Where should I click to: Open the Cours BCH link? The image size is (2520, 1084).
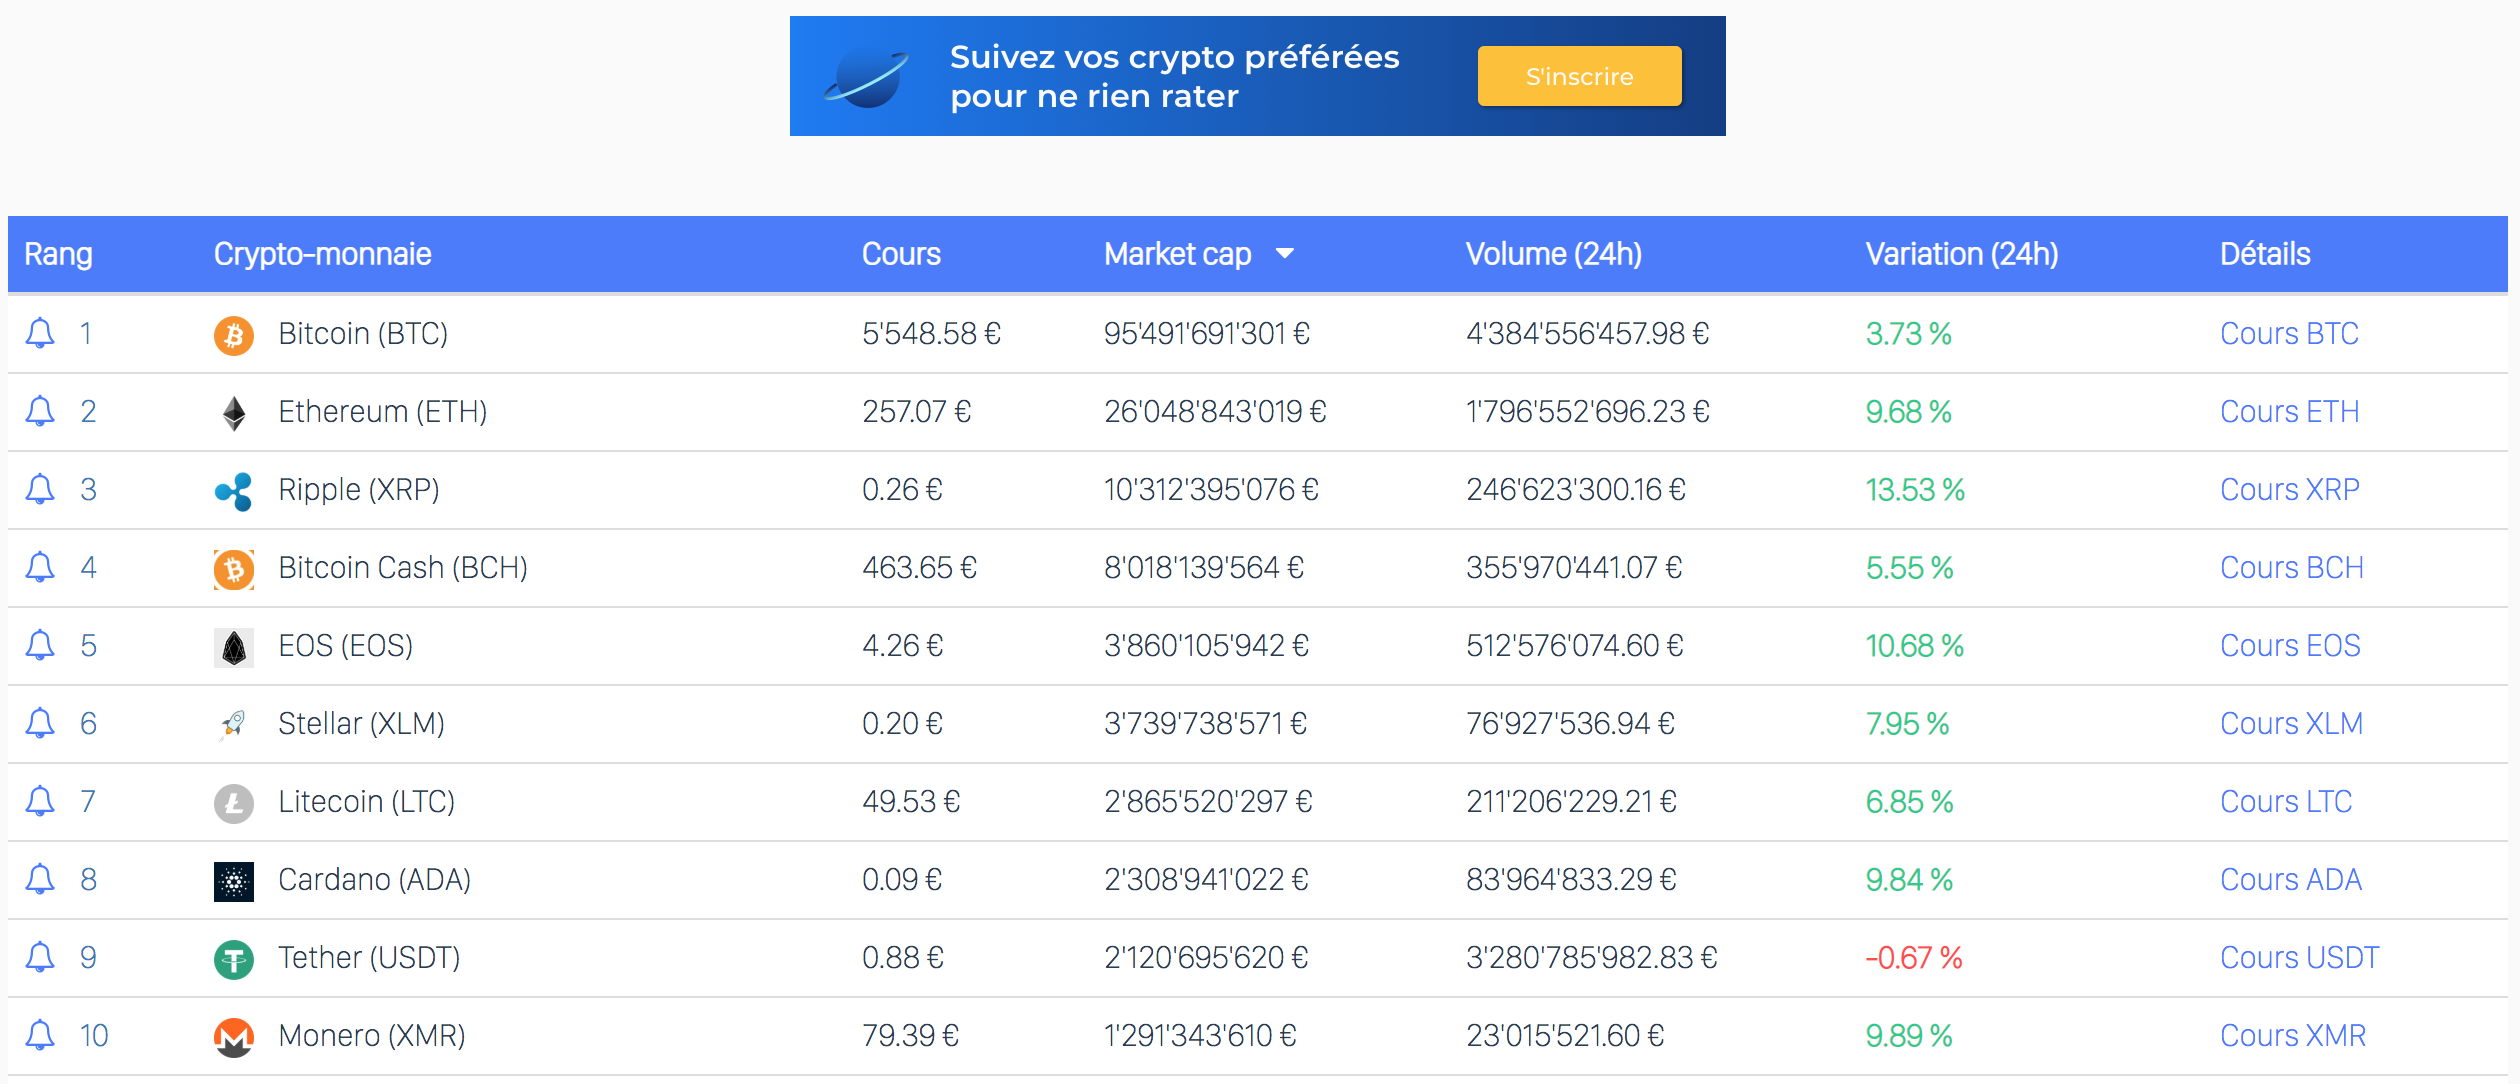click(2292, 567)
